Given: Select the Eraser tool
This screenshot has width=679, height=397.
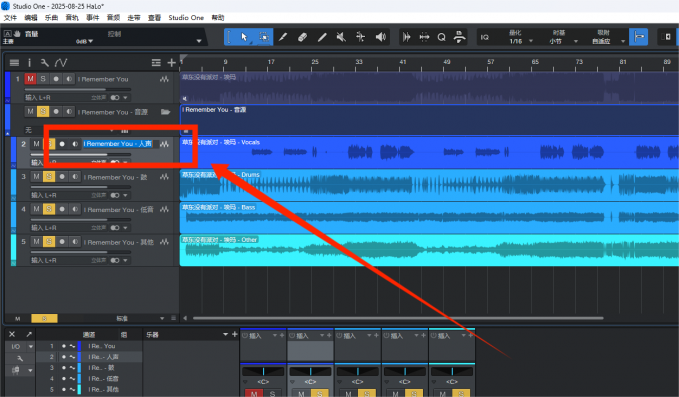Looking at the screenshot, I should [x=302, y=37].
